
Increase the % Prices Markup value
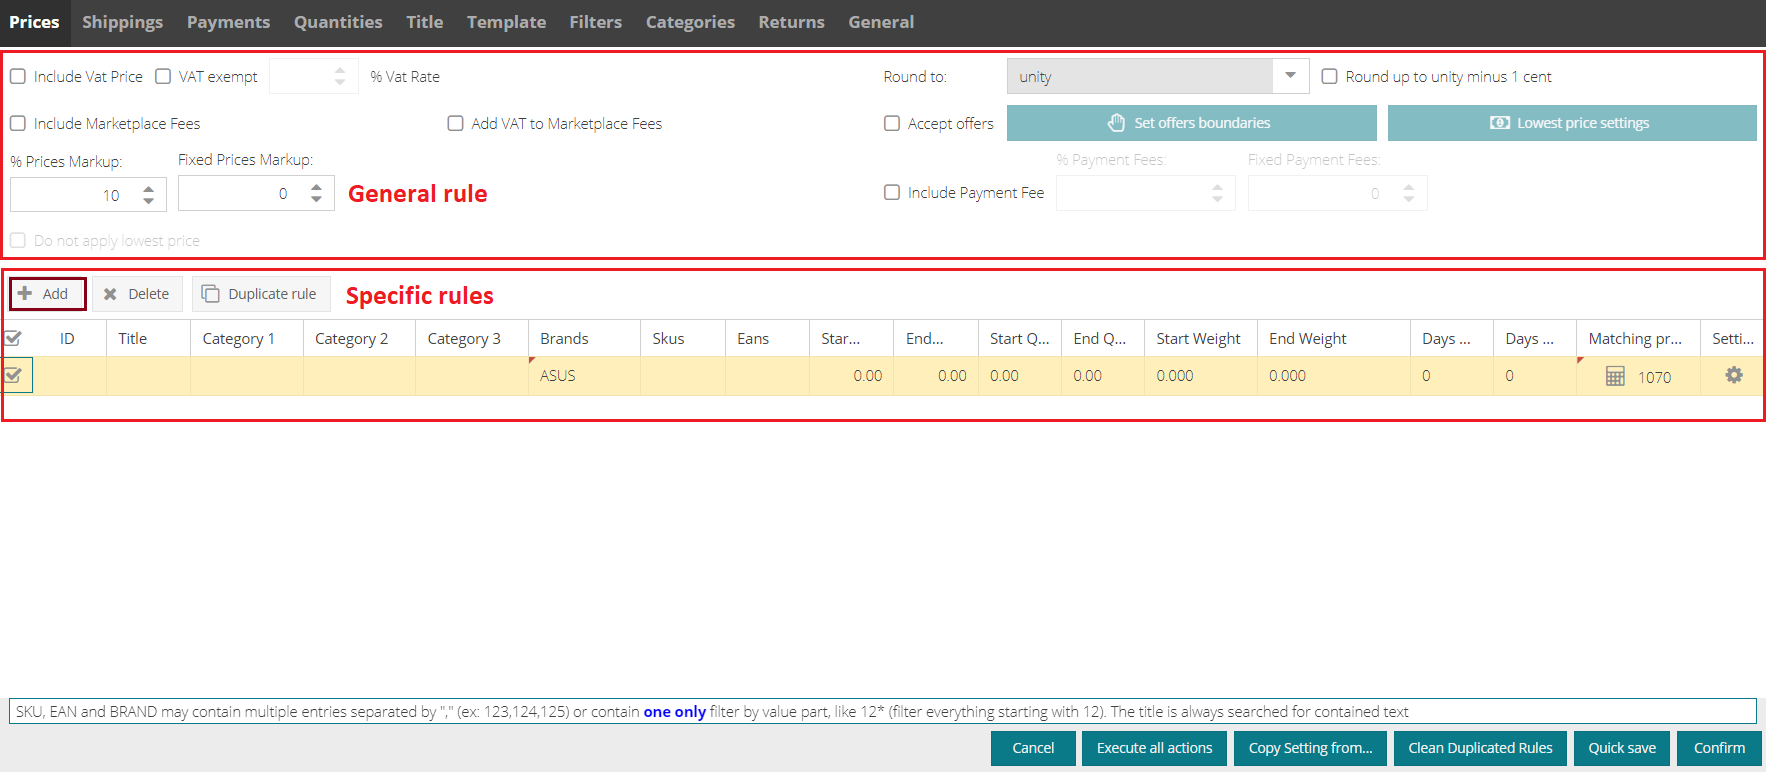click(149, 188)
